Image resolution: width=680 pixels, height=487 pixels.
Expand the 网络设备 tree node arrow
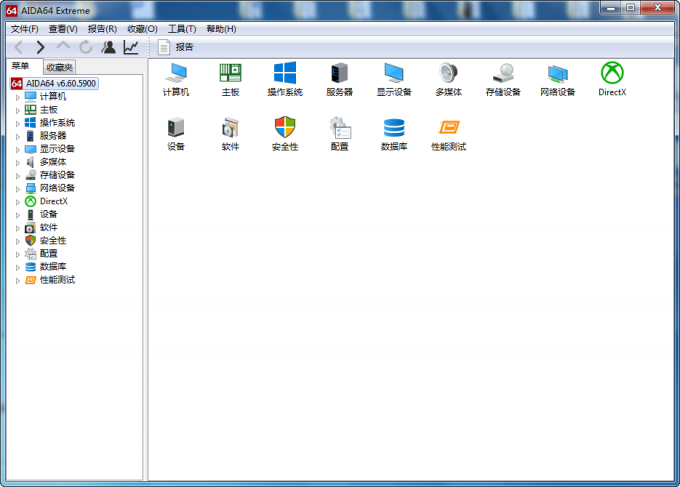point(18,188)
